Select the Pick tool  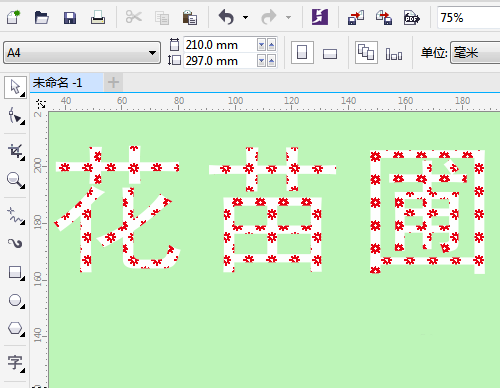[15, 87]
